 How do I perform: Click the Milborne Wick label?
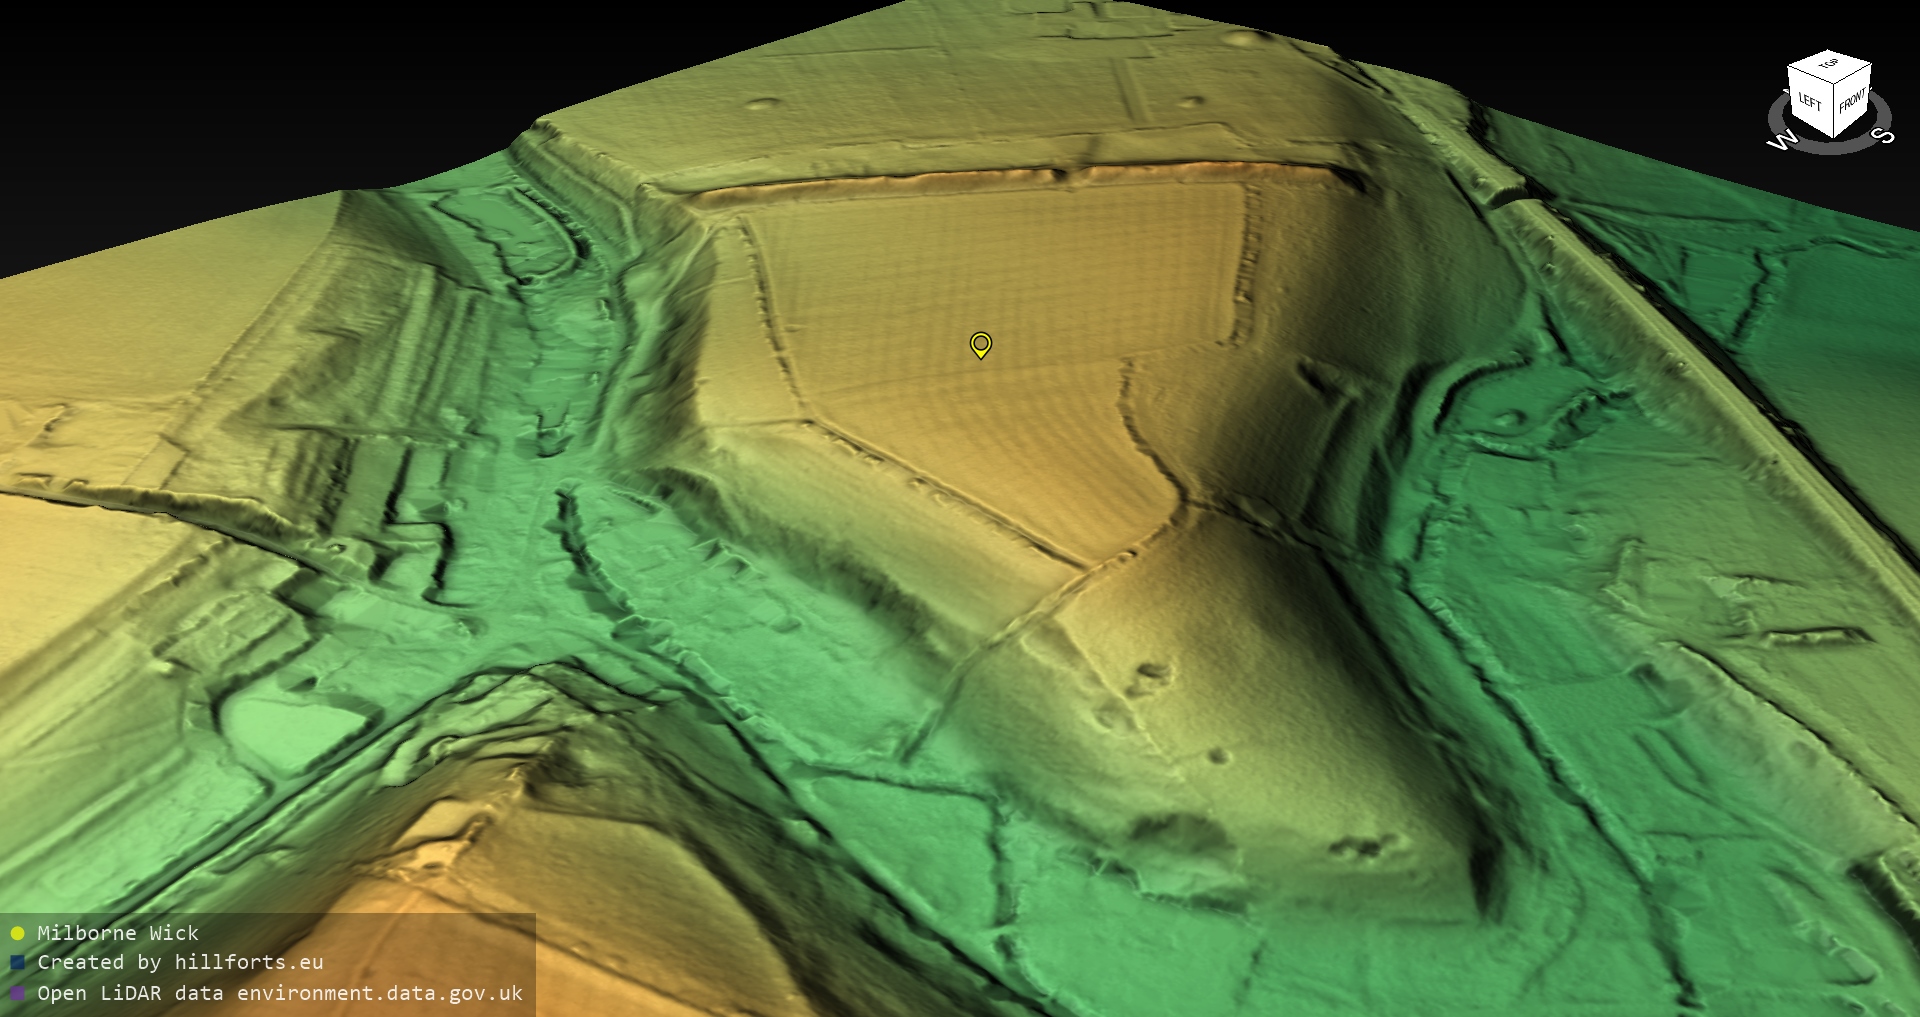(118, 933)
